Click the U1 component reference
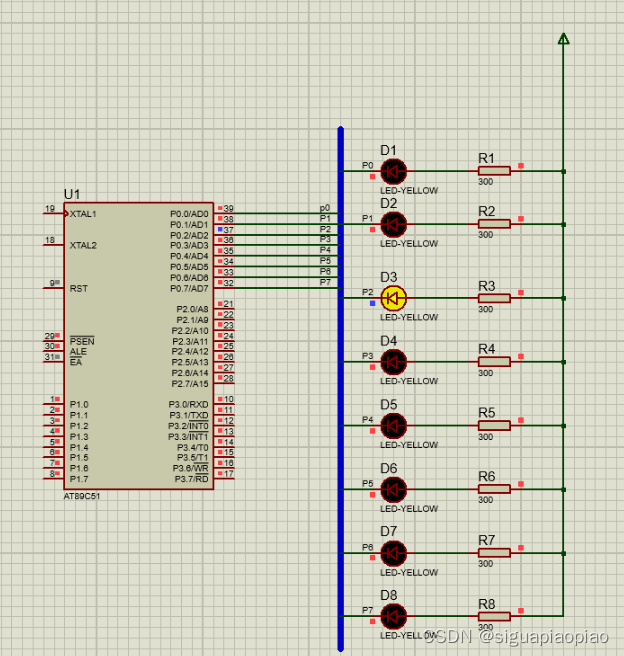 coord(72,194)
